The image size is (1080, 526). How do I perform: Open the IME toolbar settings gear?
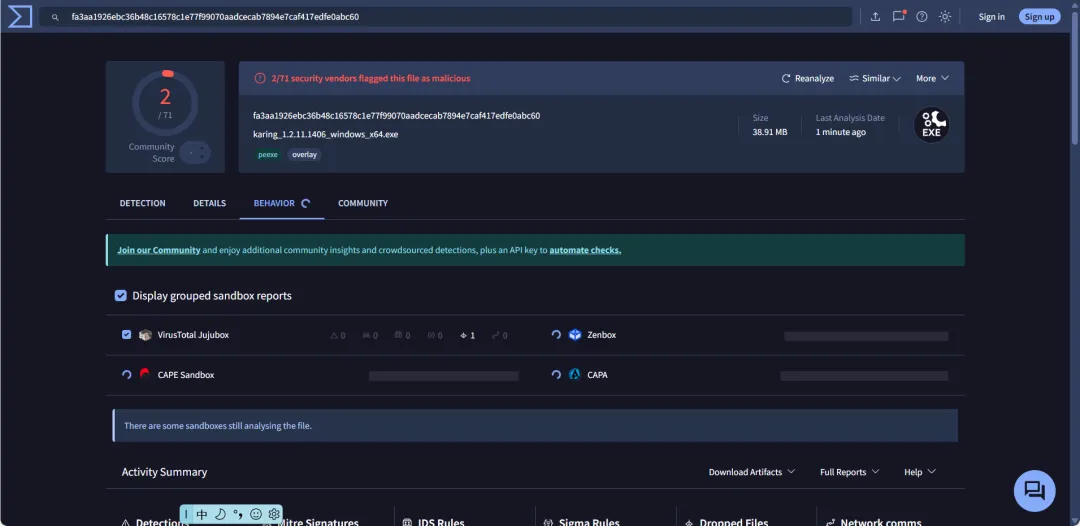point(273,514)
